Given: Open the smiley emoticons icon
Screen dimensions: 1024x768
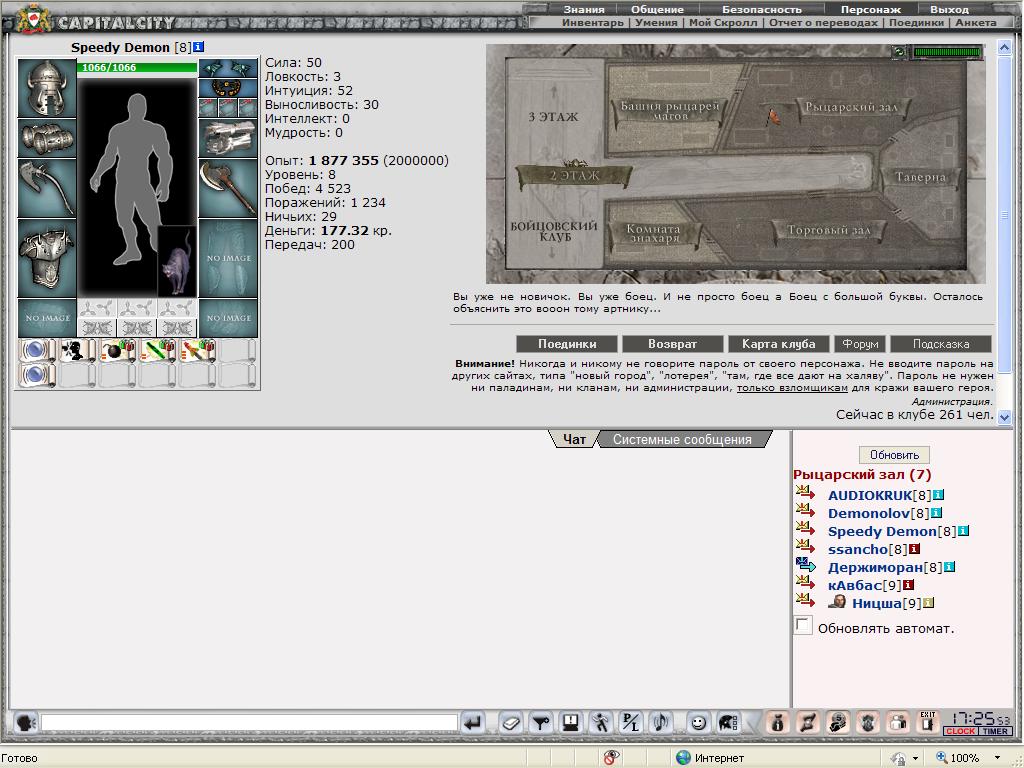Looking at the screenshot, I should pos(698,722).
